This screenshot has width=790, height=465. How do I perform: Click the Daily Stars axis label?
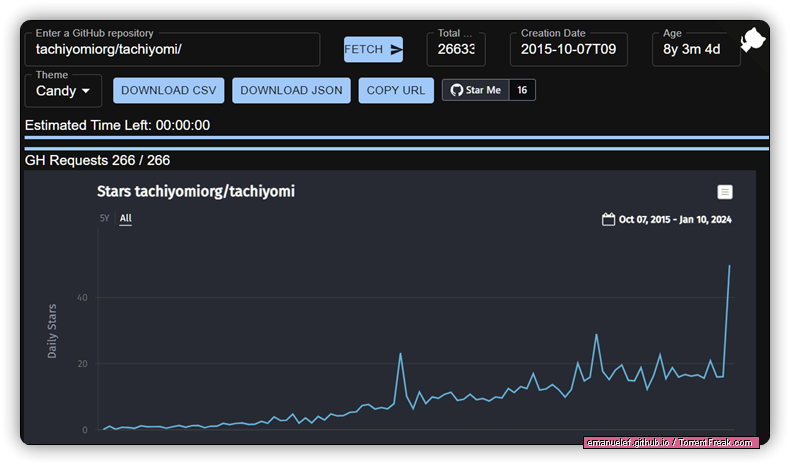[52, 331]
